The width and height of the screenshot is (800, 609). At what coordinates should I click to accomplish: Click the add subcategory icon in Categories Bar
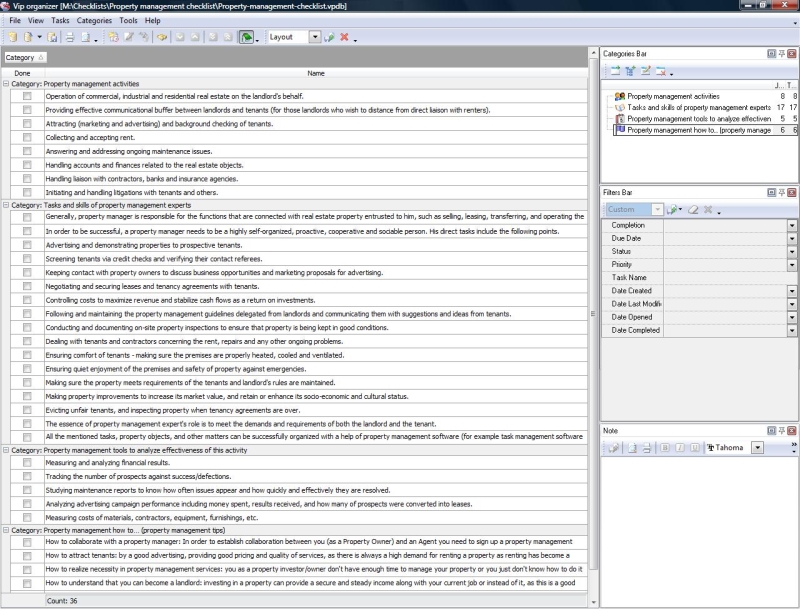tap(630, 72)
